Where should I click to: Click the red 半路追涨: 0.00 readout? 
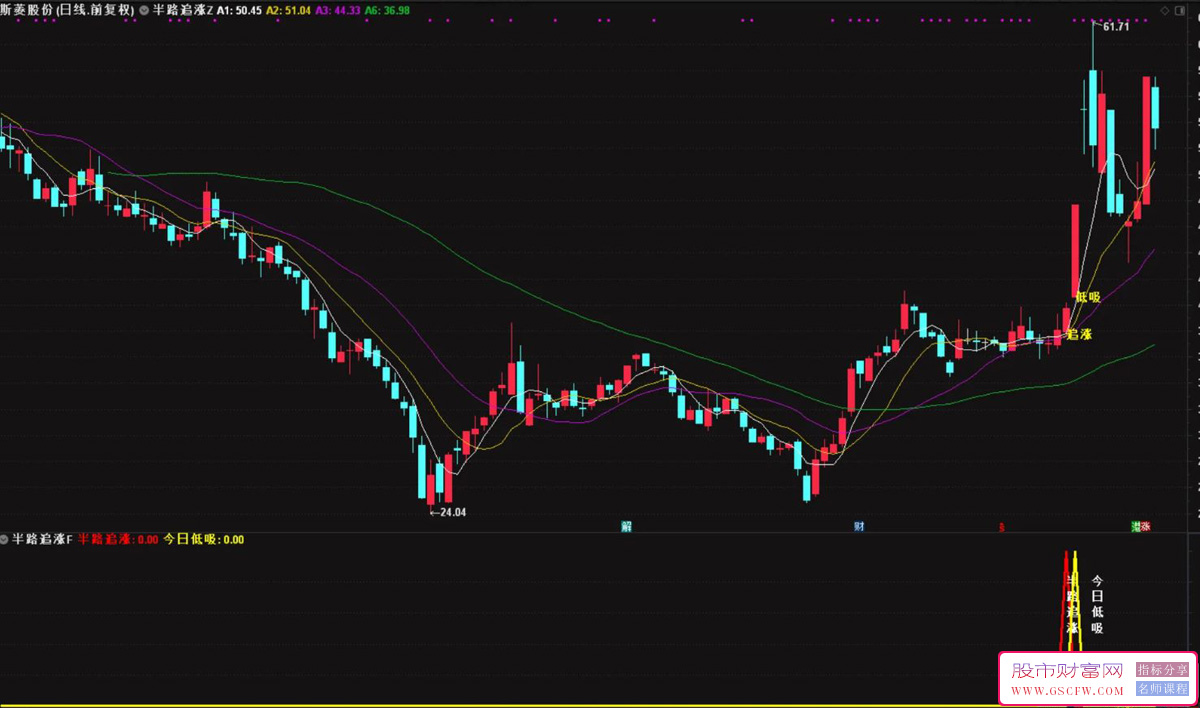(118, 539)
